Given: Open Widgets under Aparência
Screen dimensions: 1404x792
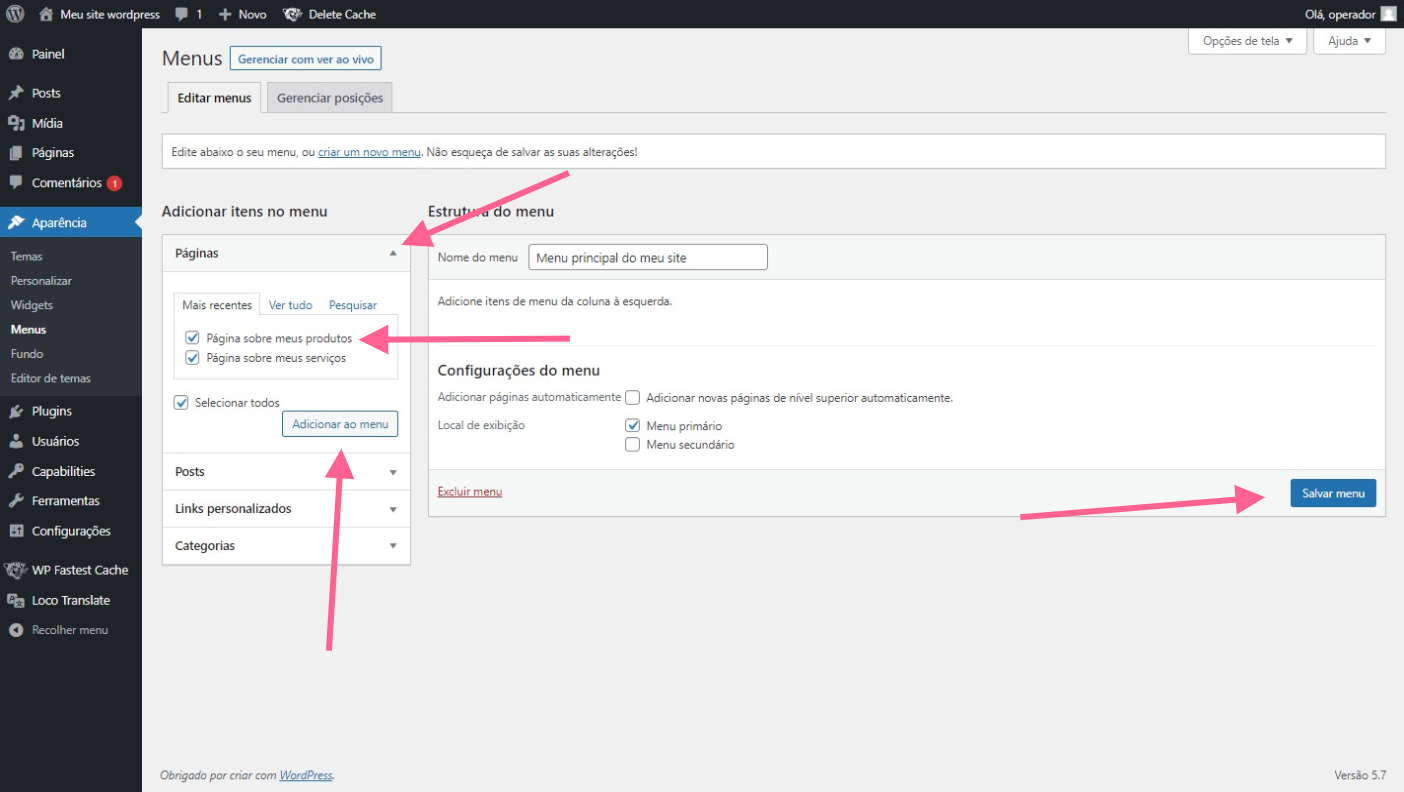Looking at the screenshot, I should pos(32,305).
